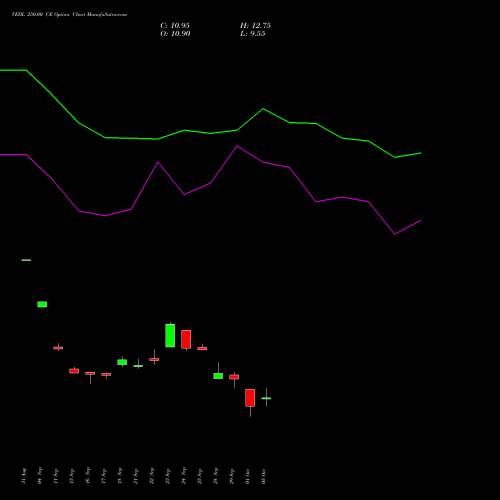Select the tall green candlestick for 23 Sep
This screenshot has width=500, height=500.
coord(170,335)
